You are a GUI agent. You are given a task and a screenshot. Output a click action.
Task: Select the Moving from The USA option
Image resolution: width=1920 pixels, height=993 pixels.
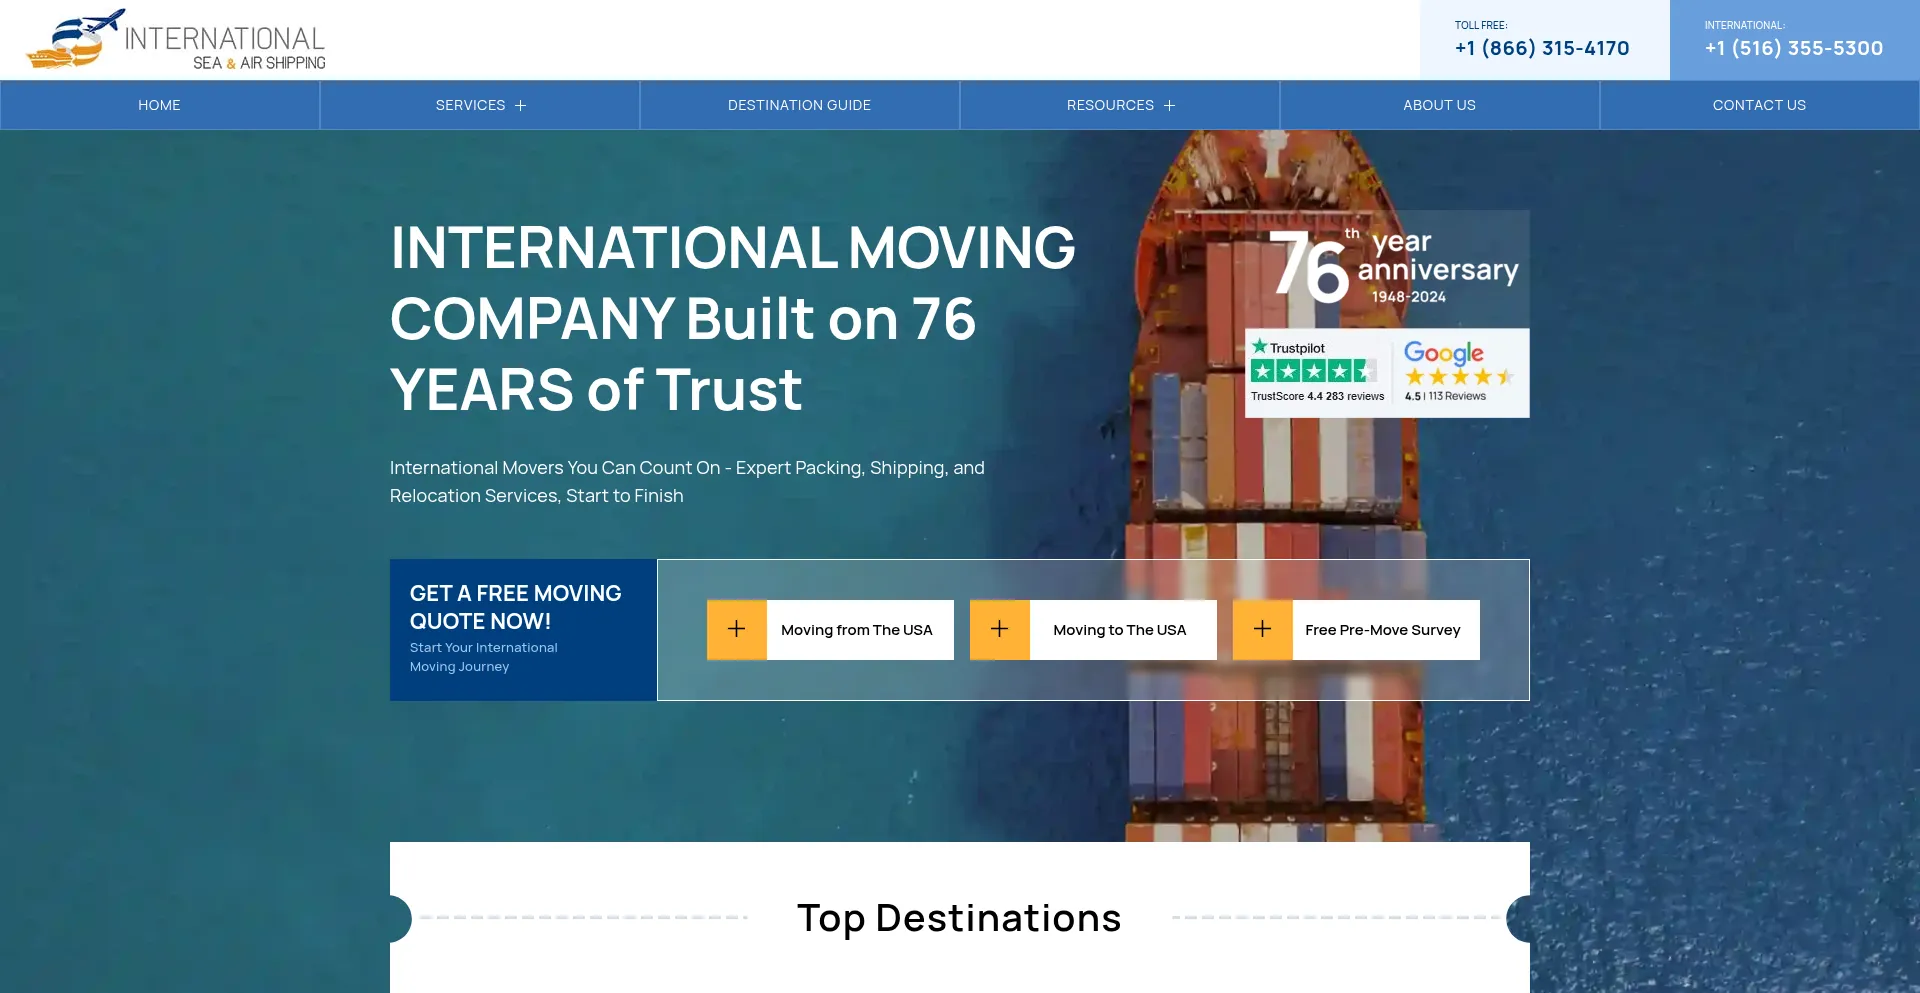pos(857,630)
